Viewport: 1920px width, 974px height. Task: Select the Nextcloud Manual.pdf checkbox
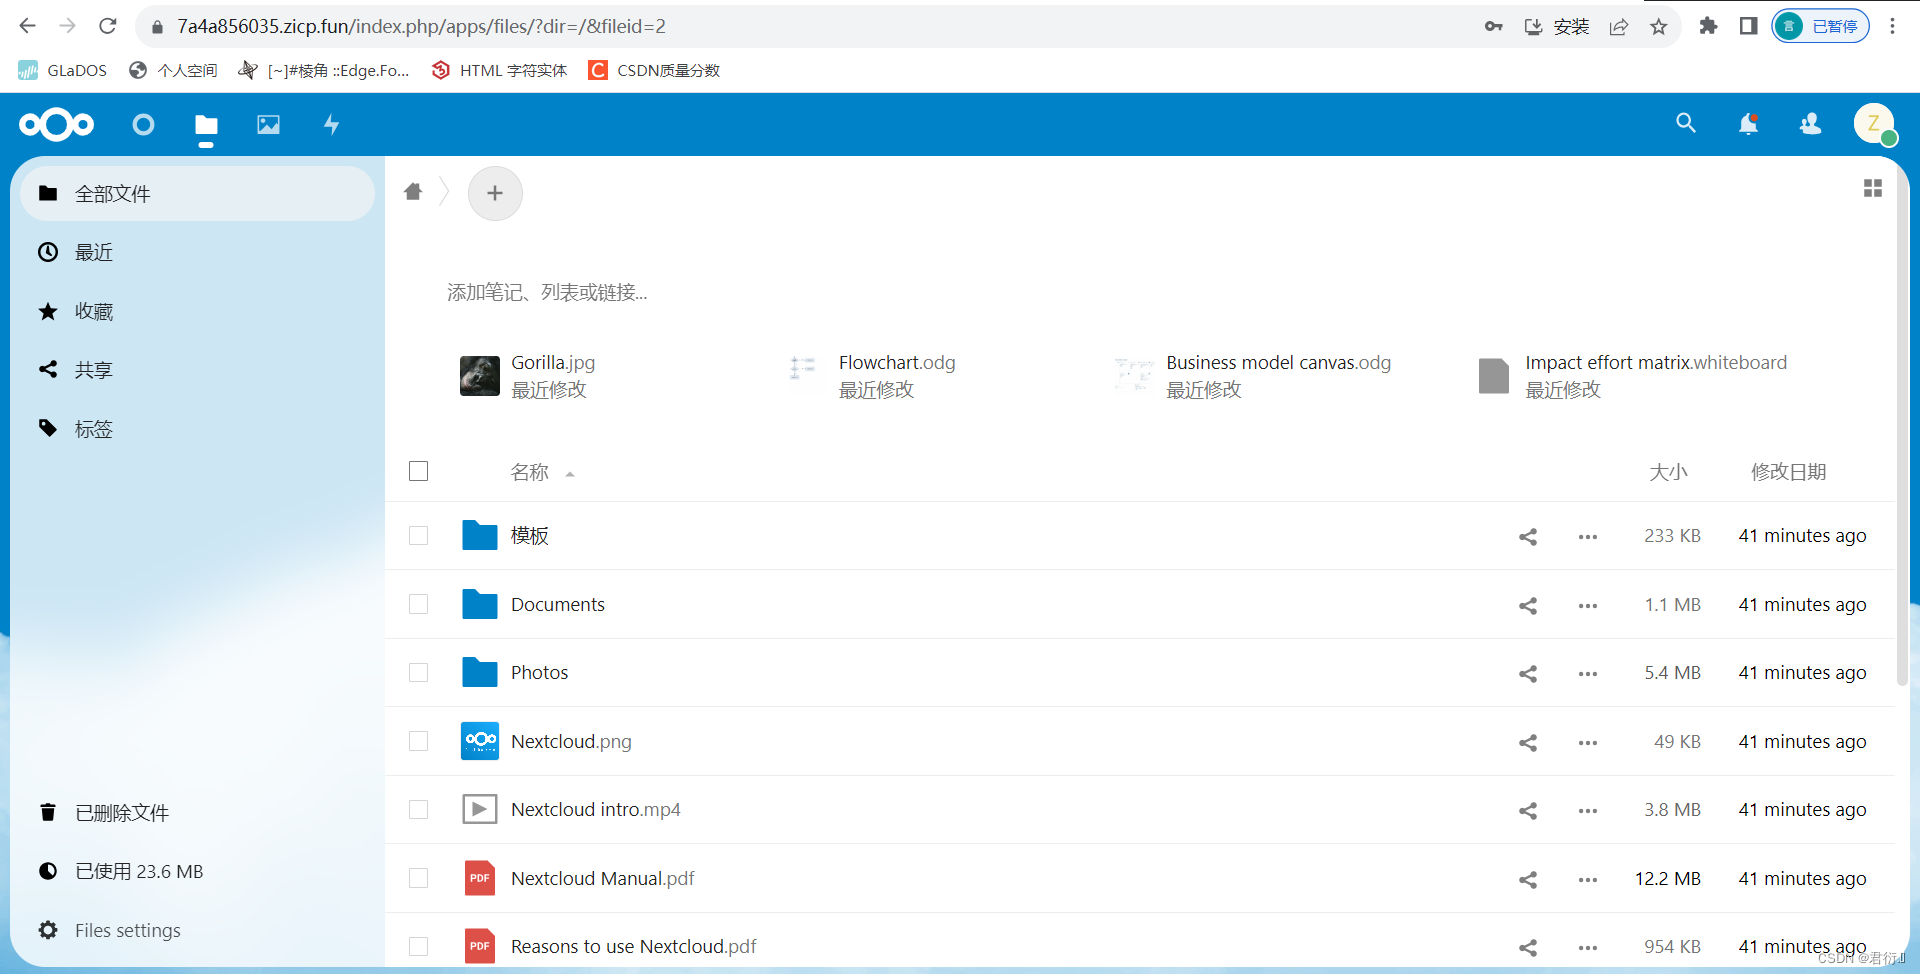coord(419,878)
